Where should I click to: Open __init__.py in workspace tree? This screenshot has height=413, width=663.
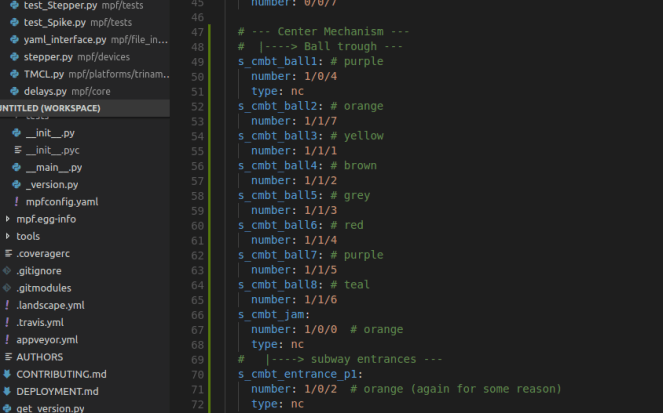tap(50, 133)
